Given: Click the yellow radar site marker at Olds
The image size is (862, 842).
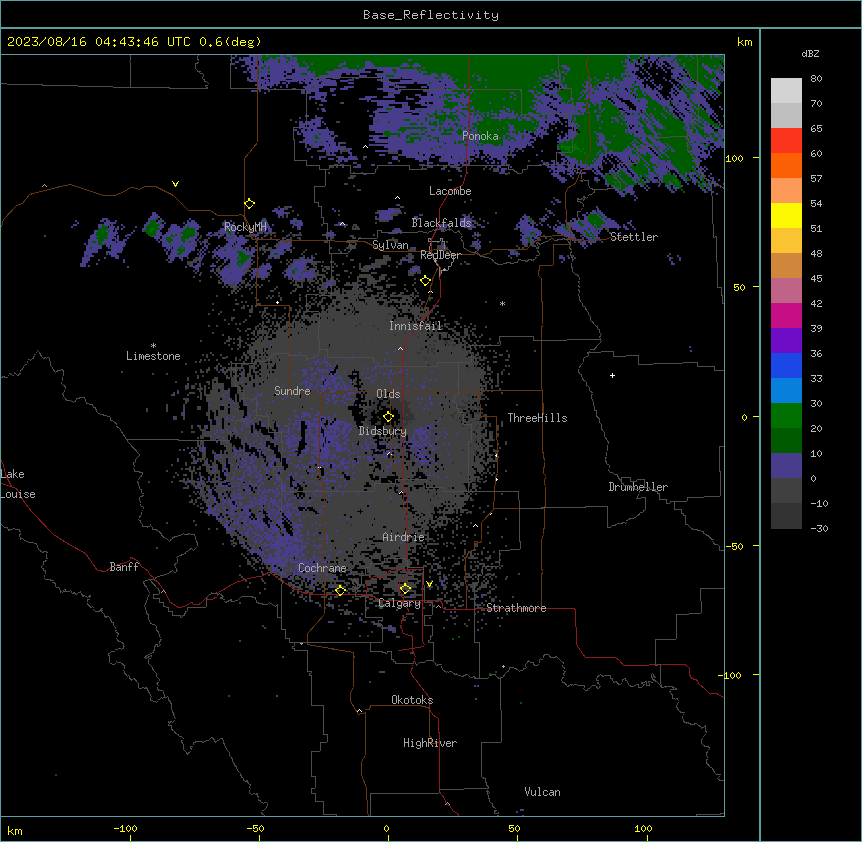Looking at the screenshot, I should pyautogui.click(x=388, y=417).
